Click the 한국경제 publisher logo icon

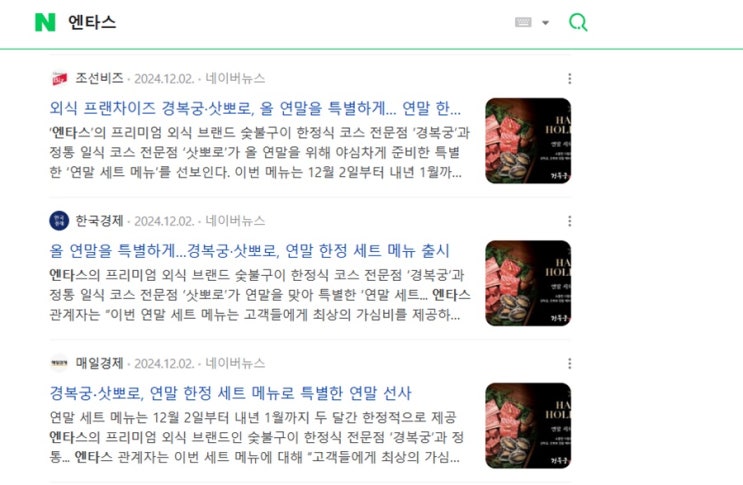(59, 221)
